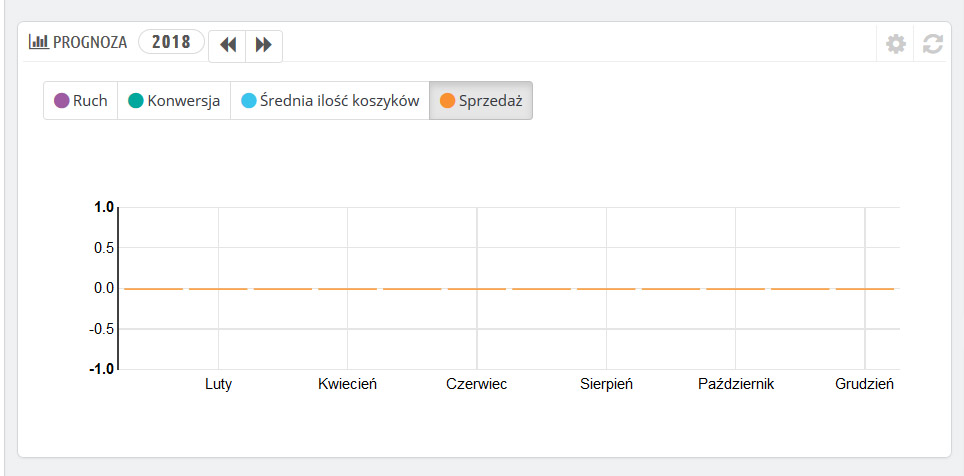This screenshot has width=964, height=476.
Task: Select the Luty label on the chart axis
Action: tap(218, 384)
